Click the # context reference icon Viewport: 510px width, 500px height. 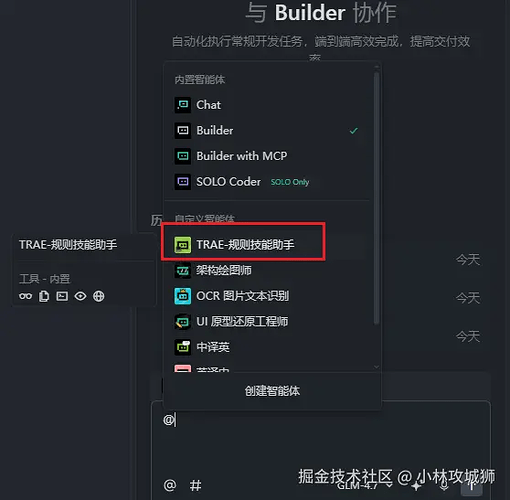(x=195, y=485)
